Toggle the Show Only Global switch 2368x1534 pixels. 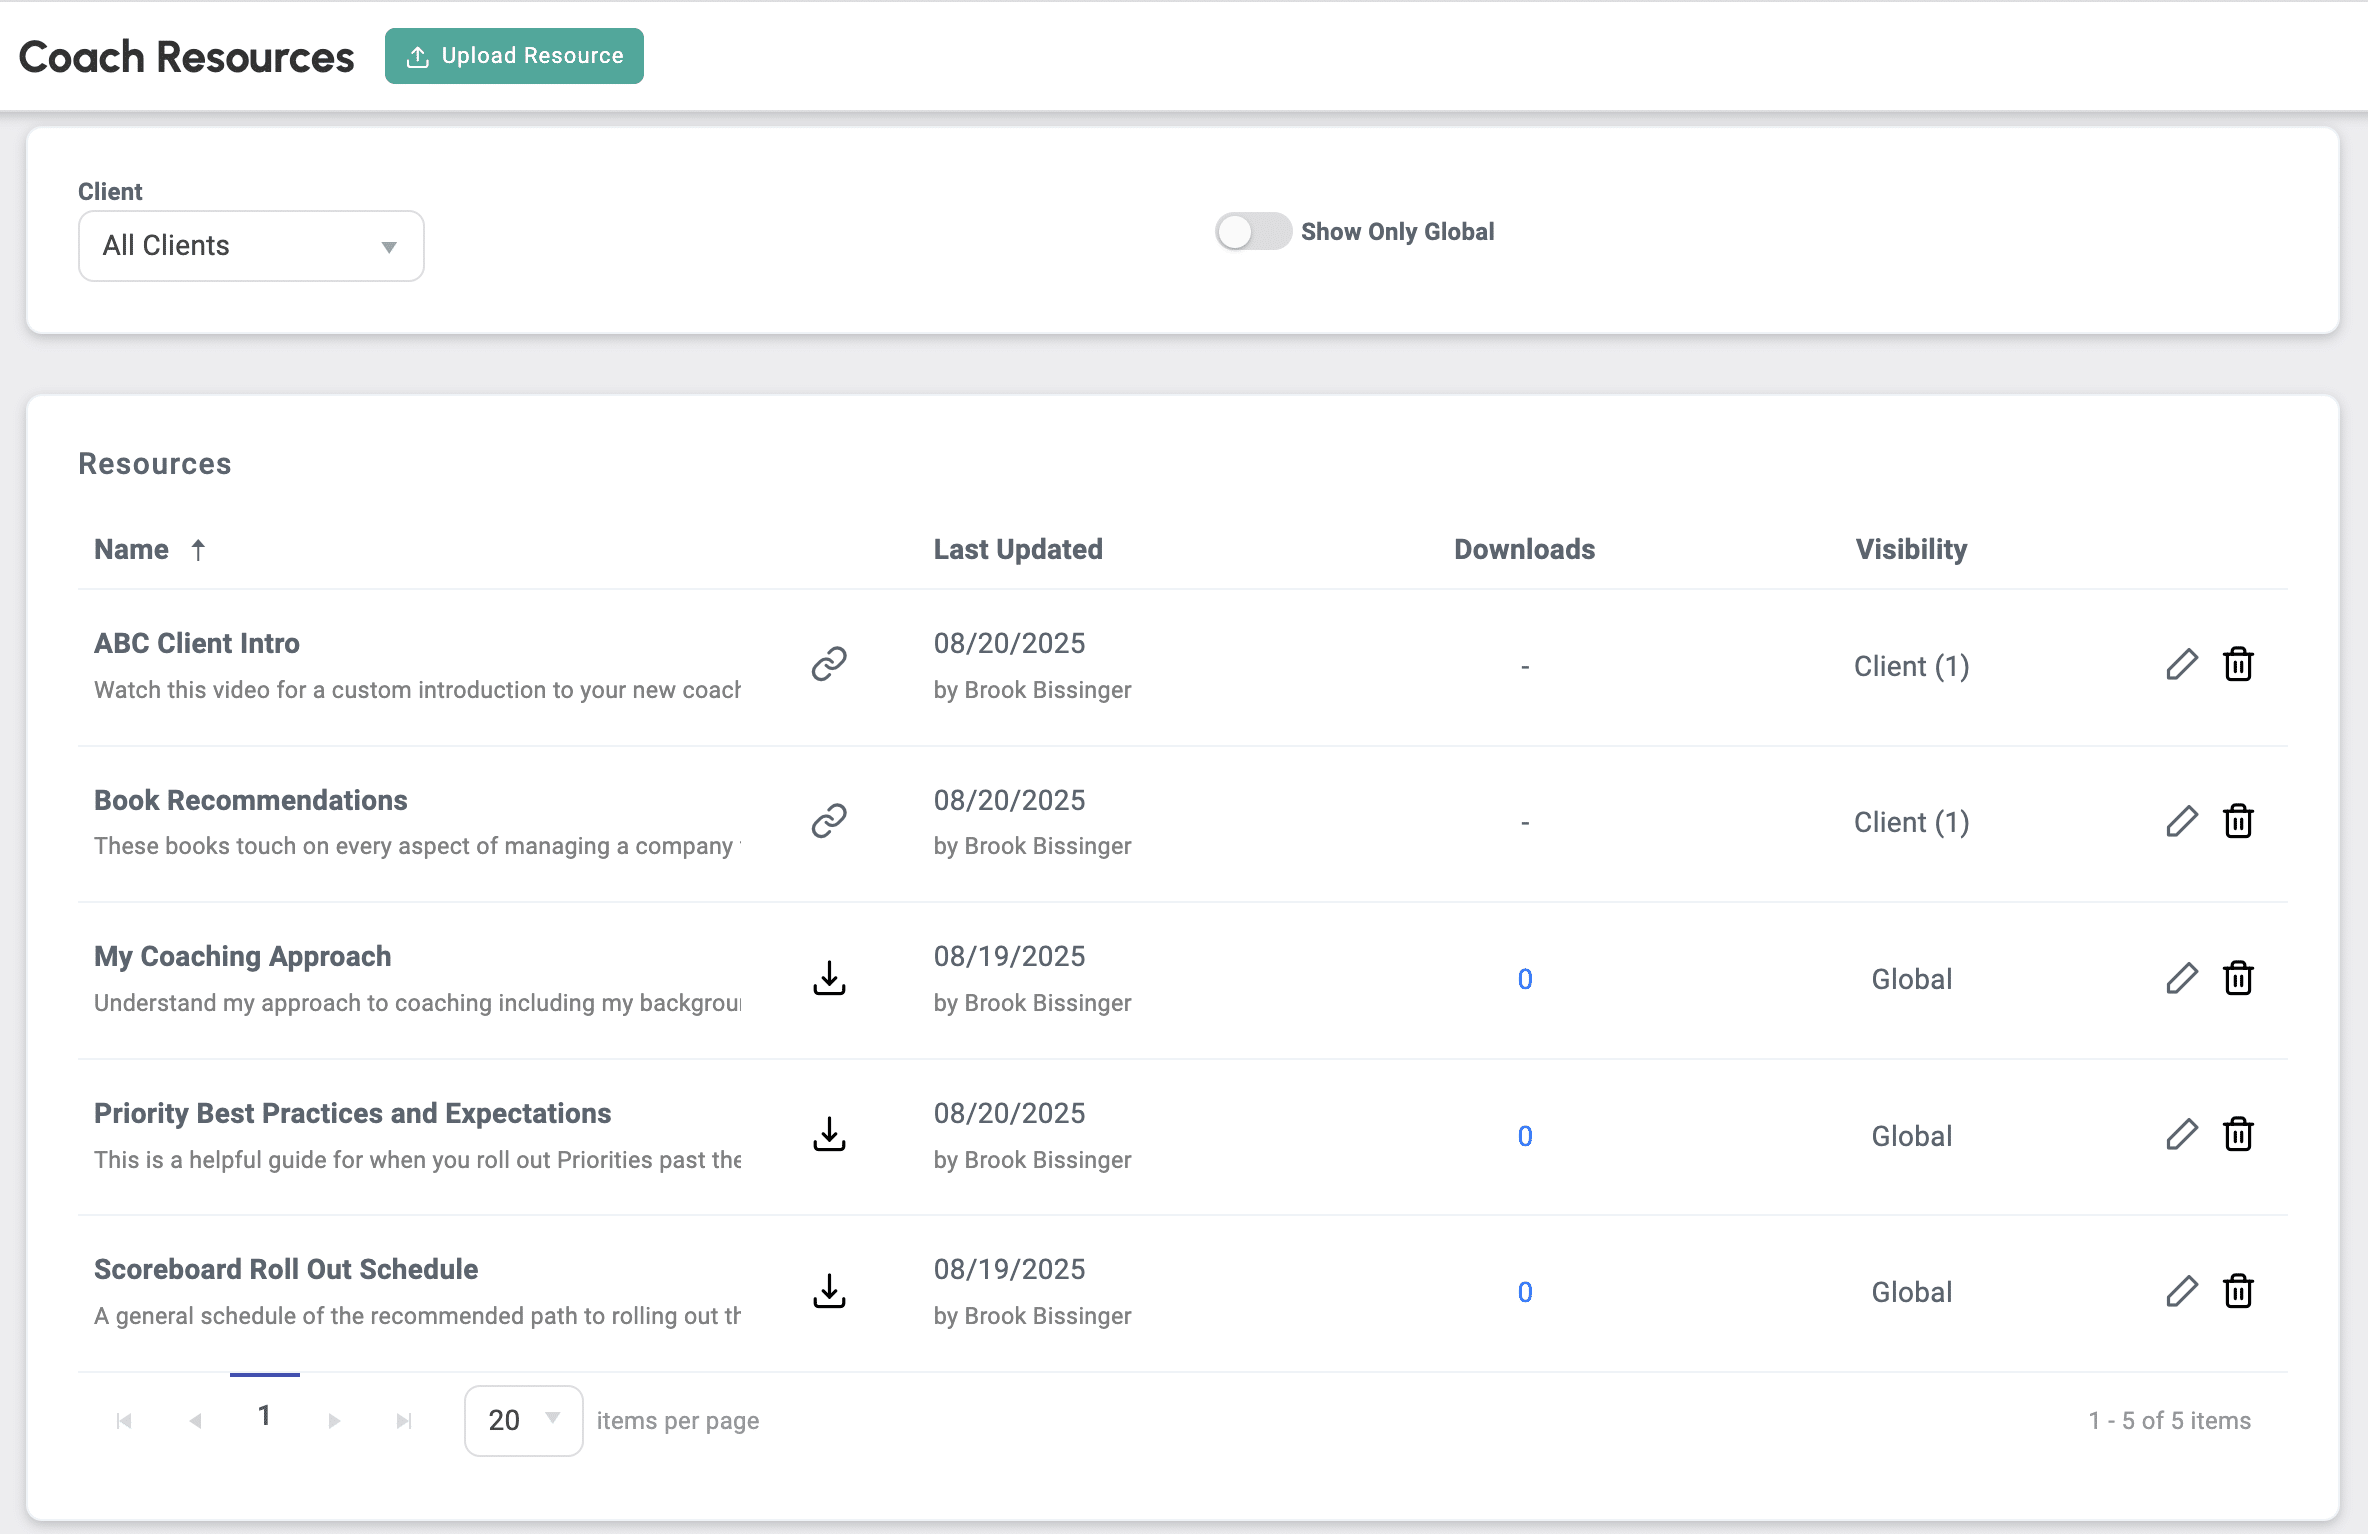[1252, 232]
